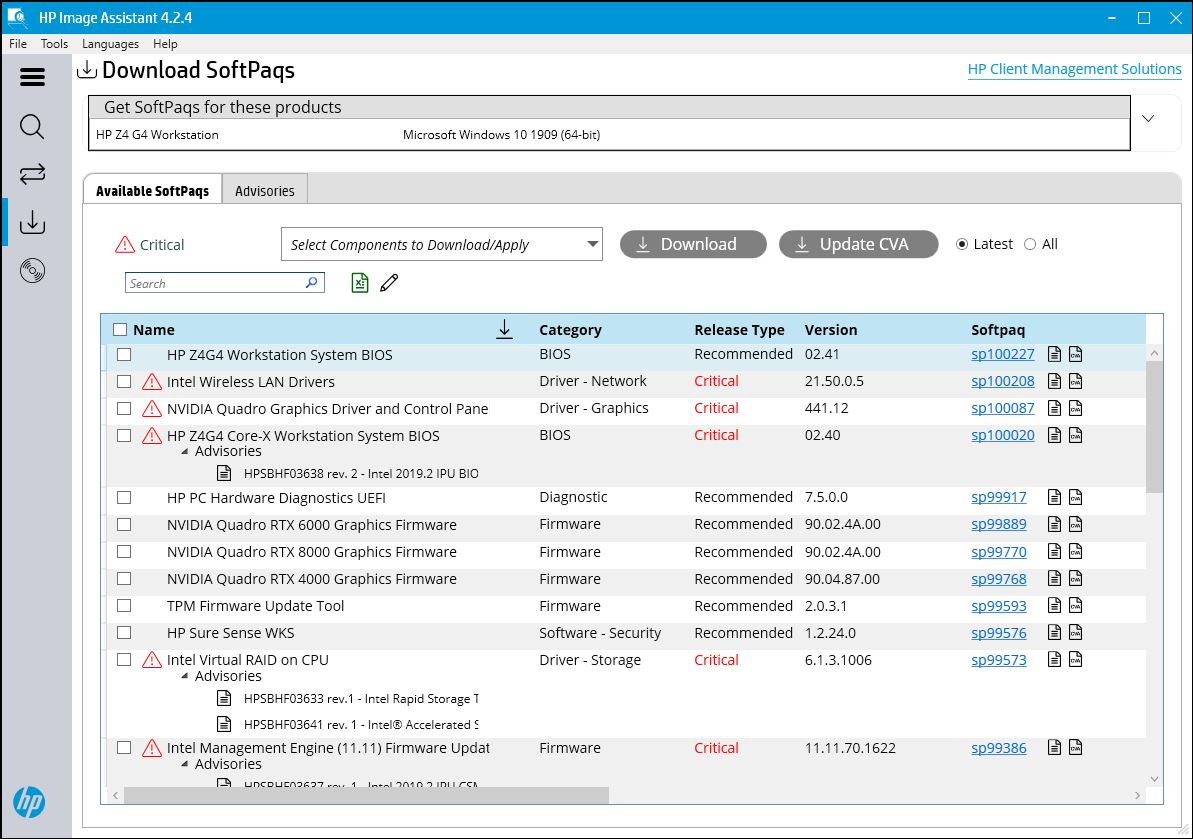
Task: Click the magnifier Analyze icon in sidebar
Action: tap(32, 127)
